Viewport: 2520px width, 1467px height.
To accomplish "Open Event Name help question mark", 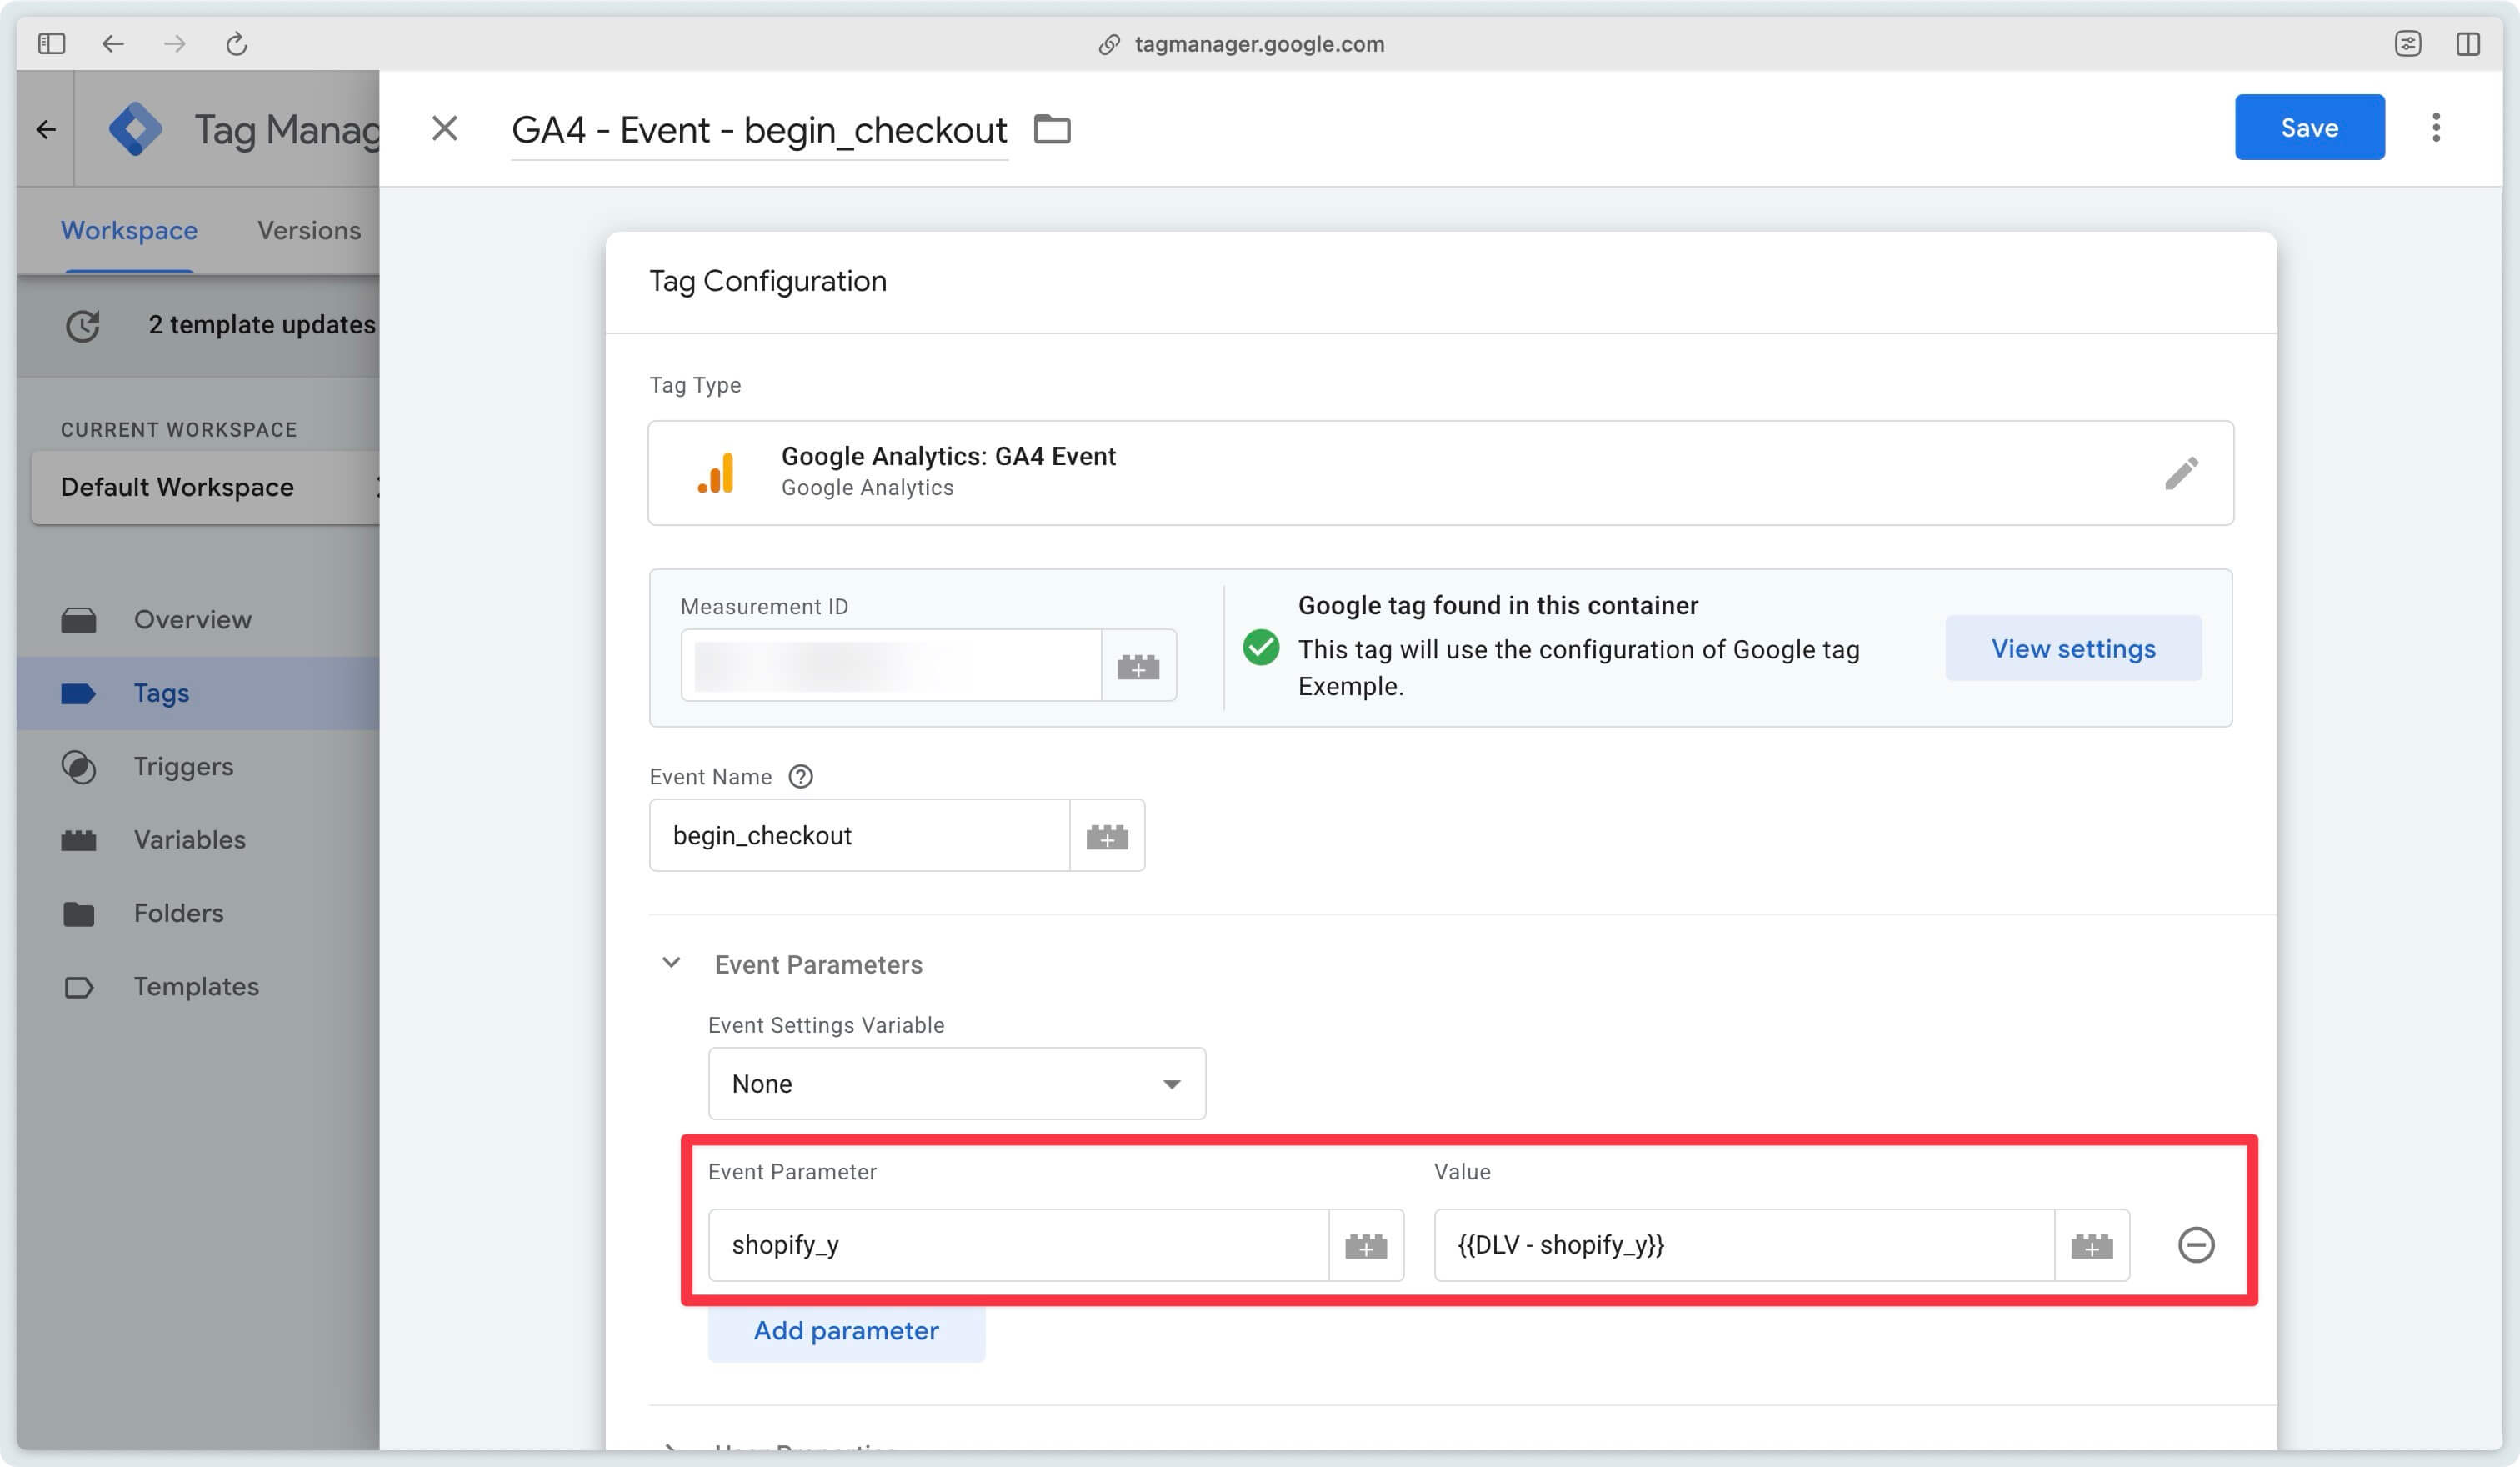I will [x=801, y=777].
